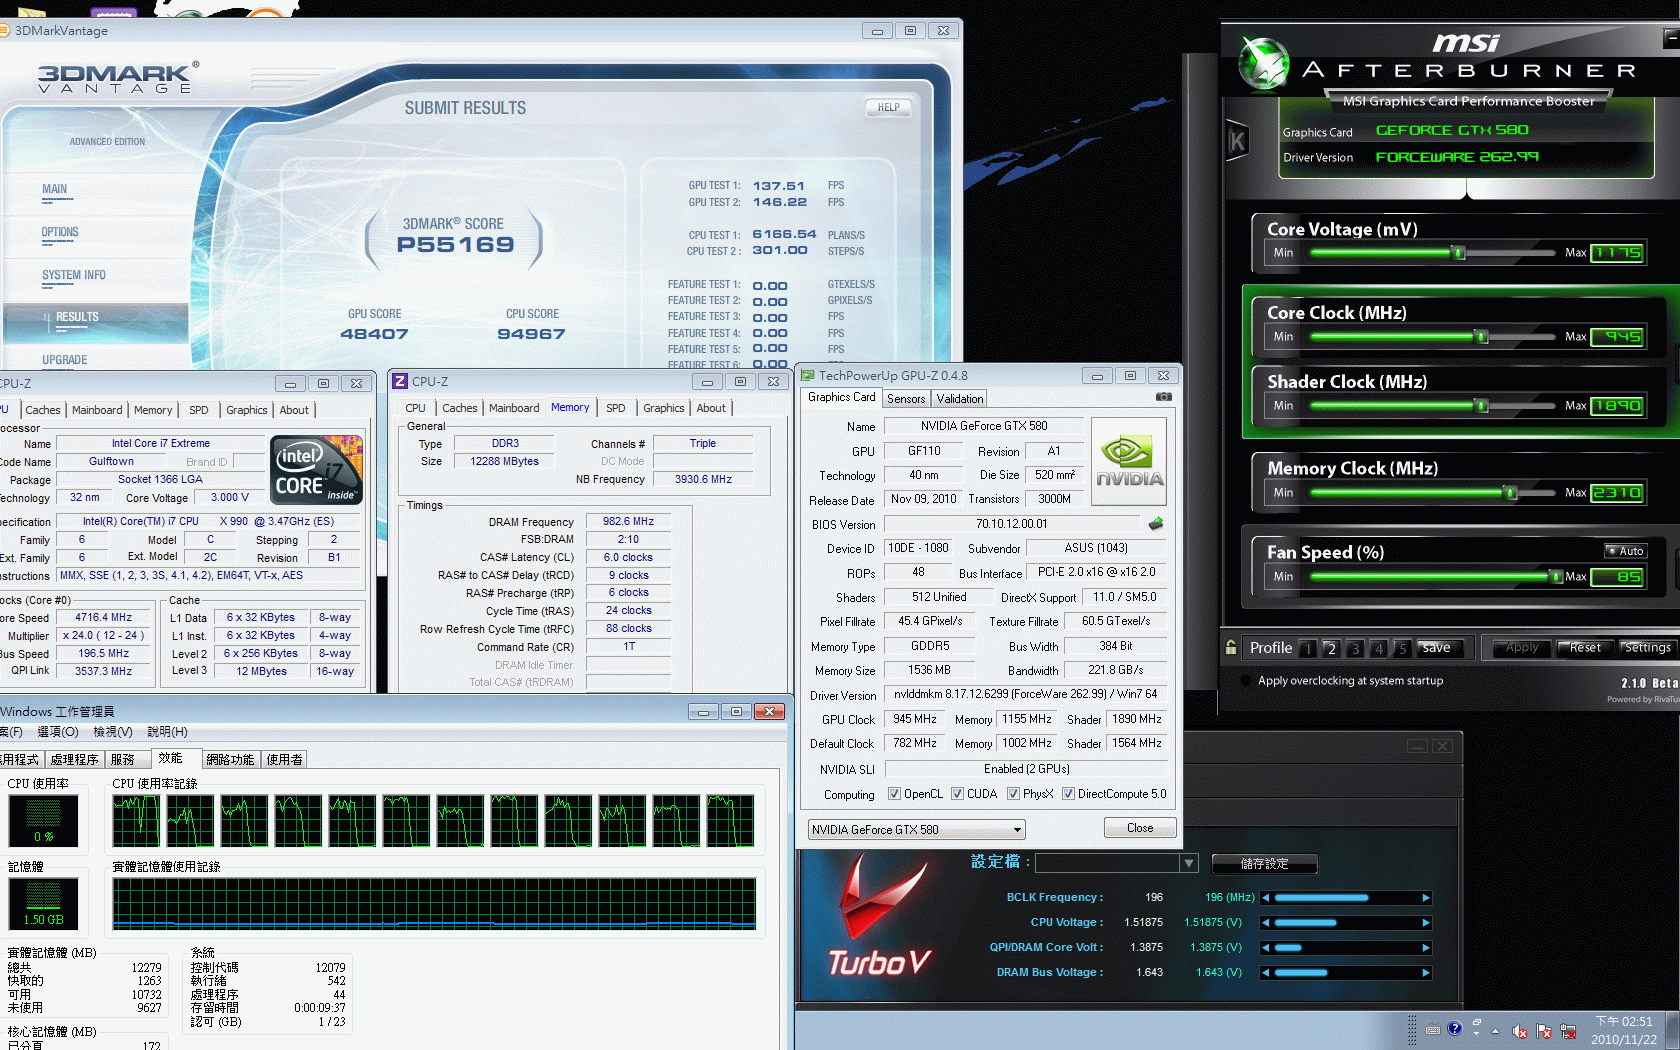Toggle the CUDA checkbox in GPU-Z
1680x1050 pixels.
click(x=957, y=794)
